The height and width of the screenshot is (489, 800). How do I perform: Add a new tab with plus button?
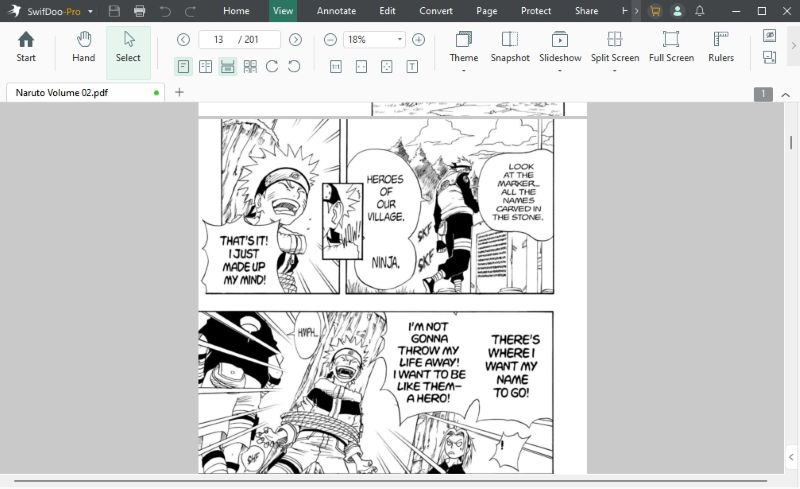(x=180, y=92)
